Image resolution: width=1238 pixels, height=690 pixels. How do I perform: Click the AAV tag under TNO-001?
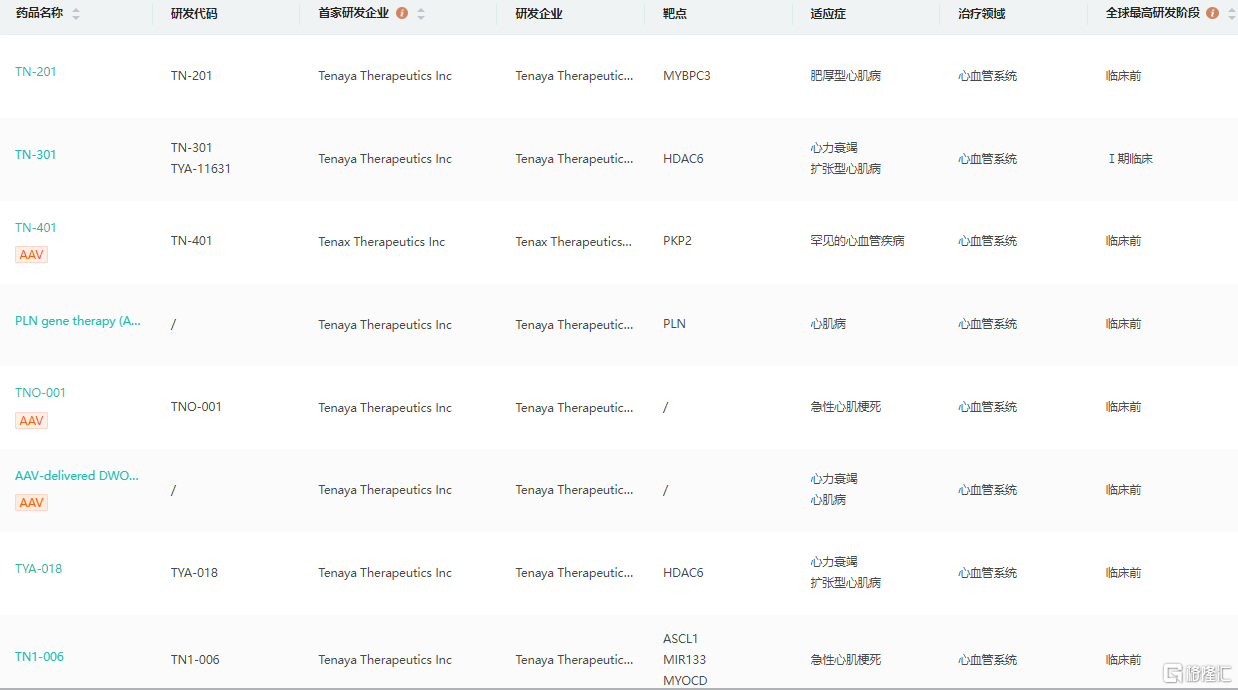[x=32, y=421]
